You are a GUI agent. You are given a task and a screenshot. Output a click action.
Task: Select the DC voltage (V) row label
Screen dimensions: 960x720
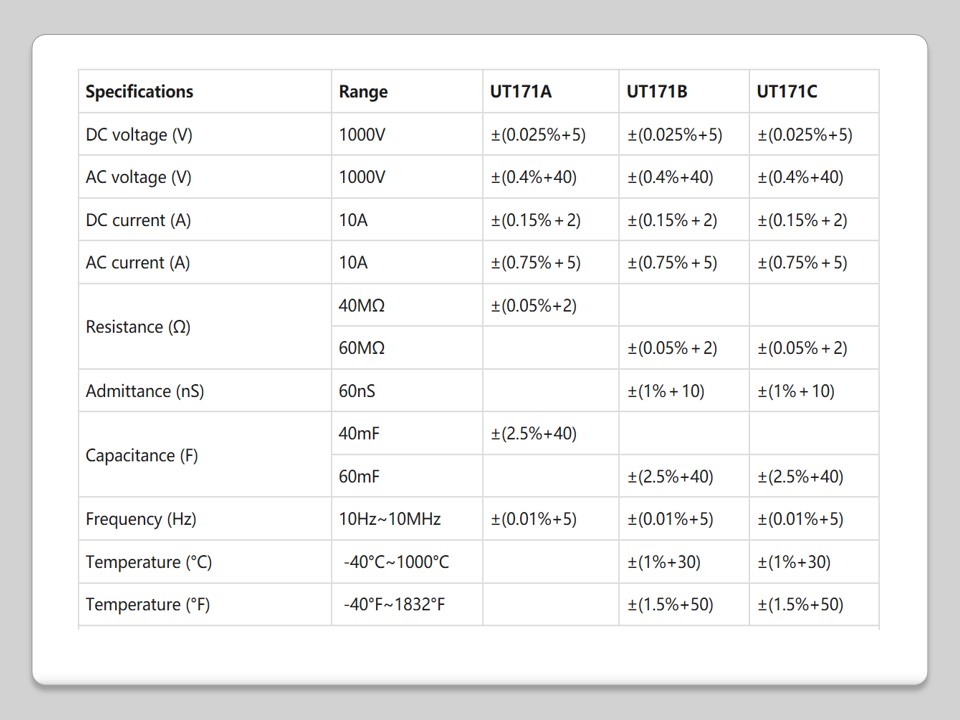(139, 135)
